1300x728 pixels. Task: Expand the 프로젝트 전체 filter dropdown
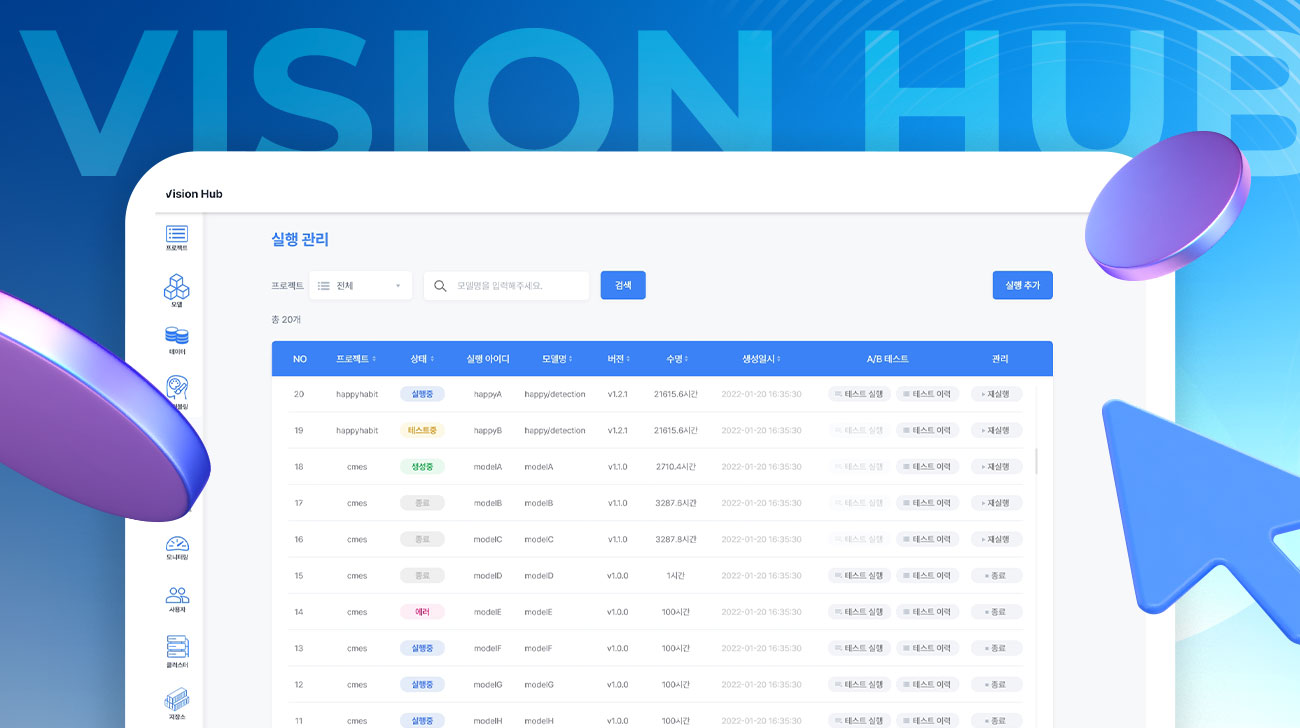[x=360, y=286]
